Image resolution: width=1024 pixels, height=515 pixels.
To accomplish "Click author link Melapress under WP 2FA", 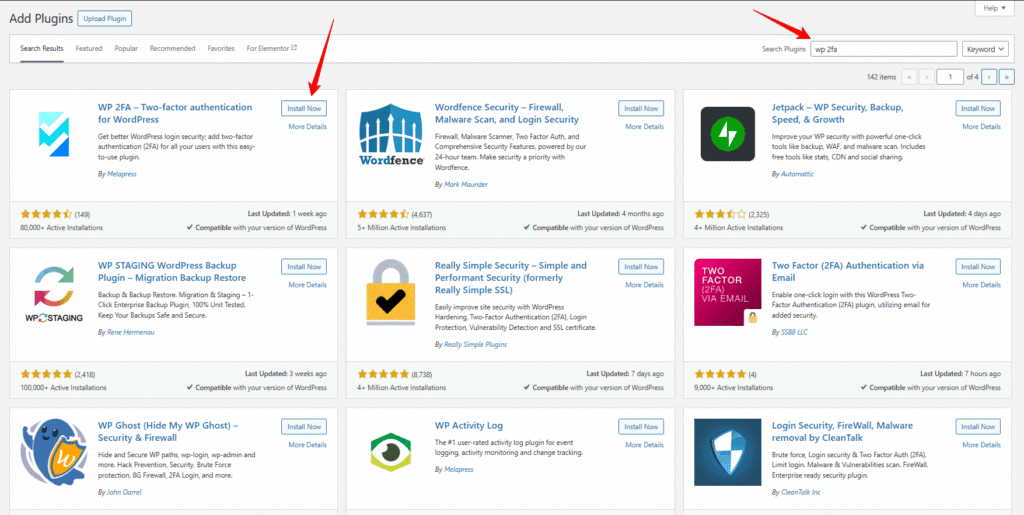I will point(121,174).
